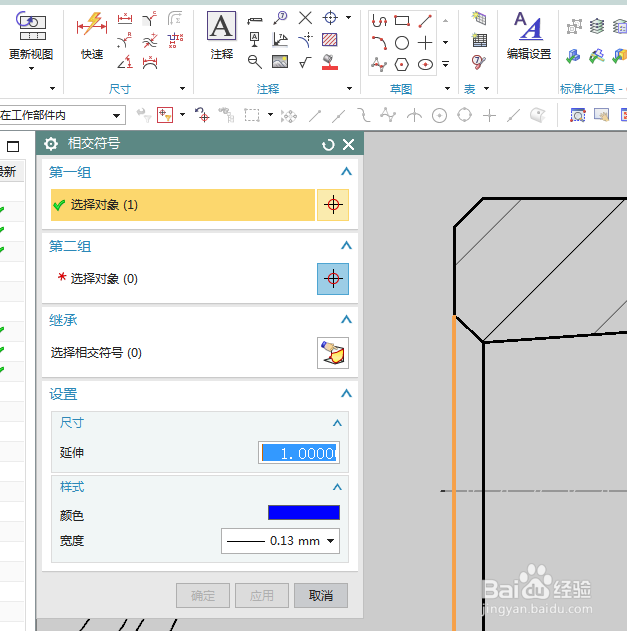627x631 pixels.
Task: Activate 选择对象 (0) in second group
Action: 183,279
